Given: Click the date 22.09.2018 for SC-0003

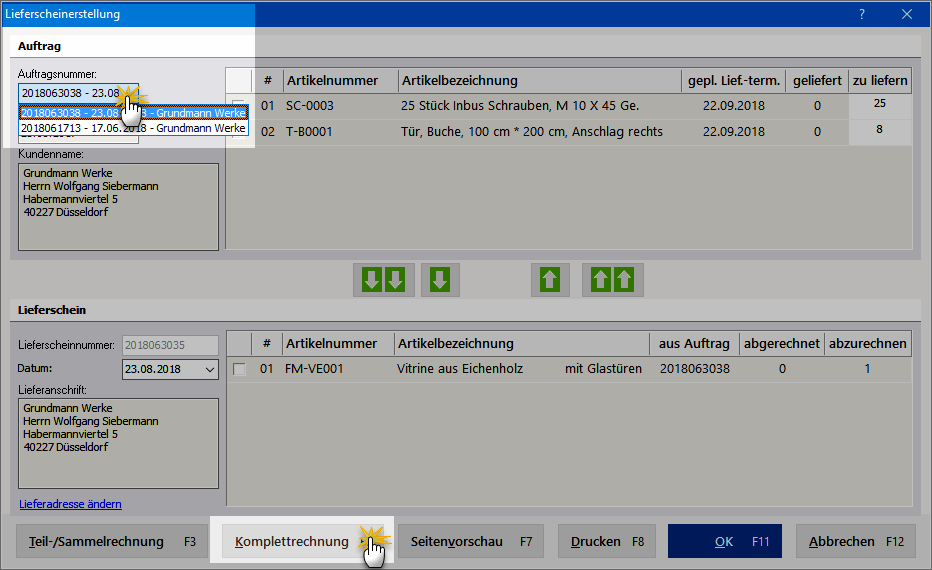Looking at the screenshot, I should coord(734,106).
